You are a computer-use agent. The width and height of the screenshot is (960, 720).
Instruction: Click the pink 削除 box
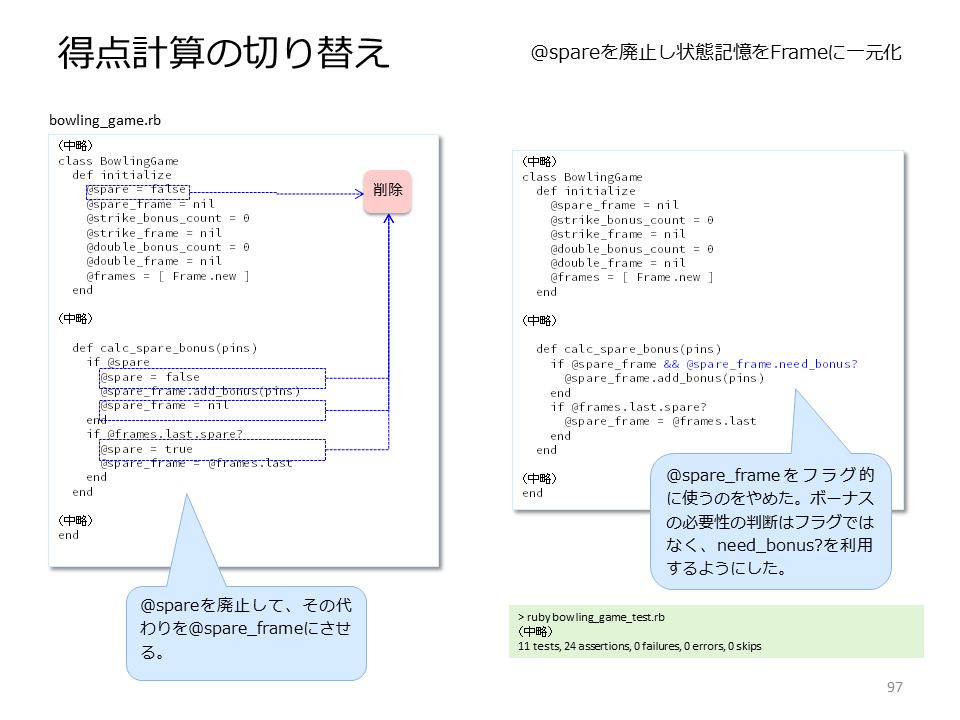tap(388, 192)
